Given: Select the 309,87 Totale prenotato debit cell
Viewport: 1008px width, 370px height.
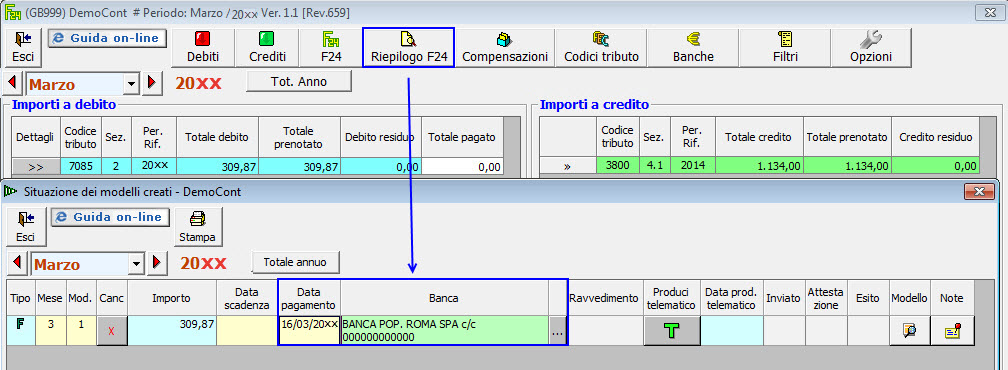Looking at the screenshot, I should (x=300, y=166).
